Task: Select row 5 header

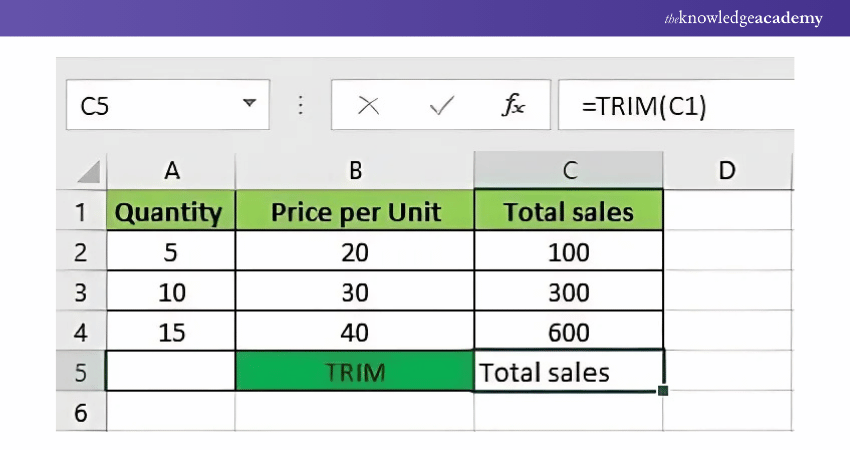Action: click(x=81, y=372)
